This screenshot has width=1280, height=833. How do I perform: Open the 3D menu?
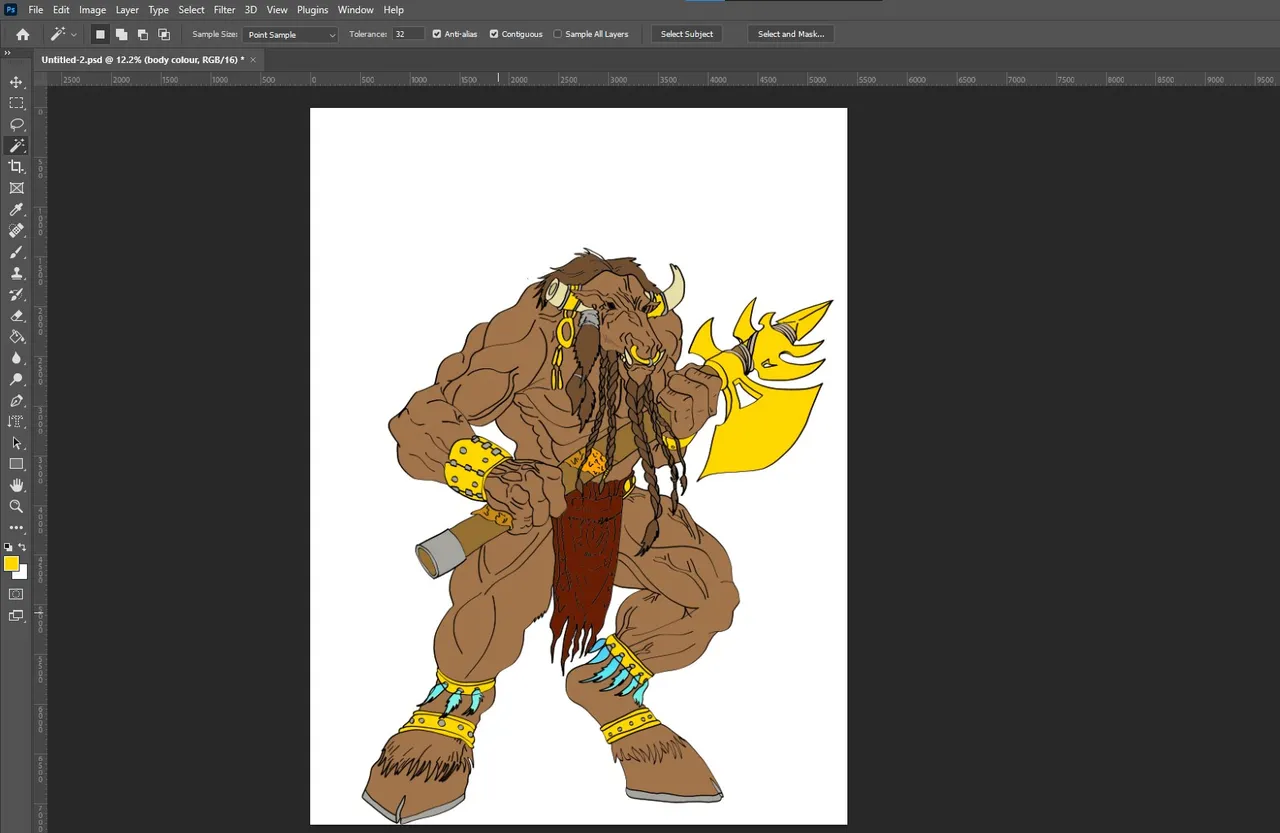[251, 10]
